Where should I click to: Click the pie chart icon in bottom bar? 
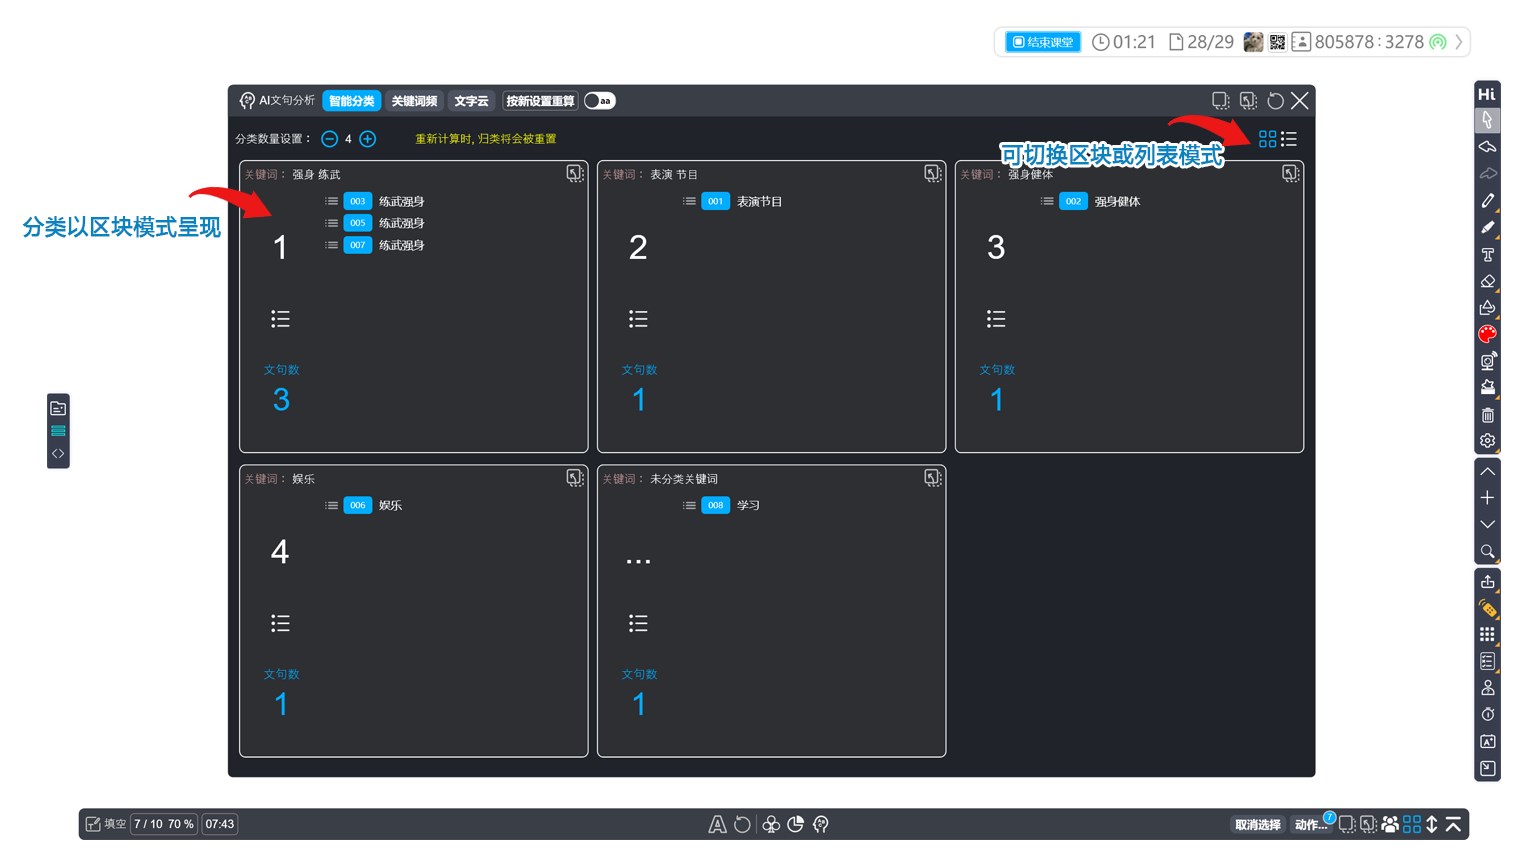795,824
